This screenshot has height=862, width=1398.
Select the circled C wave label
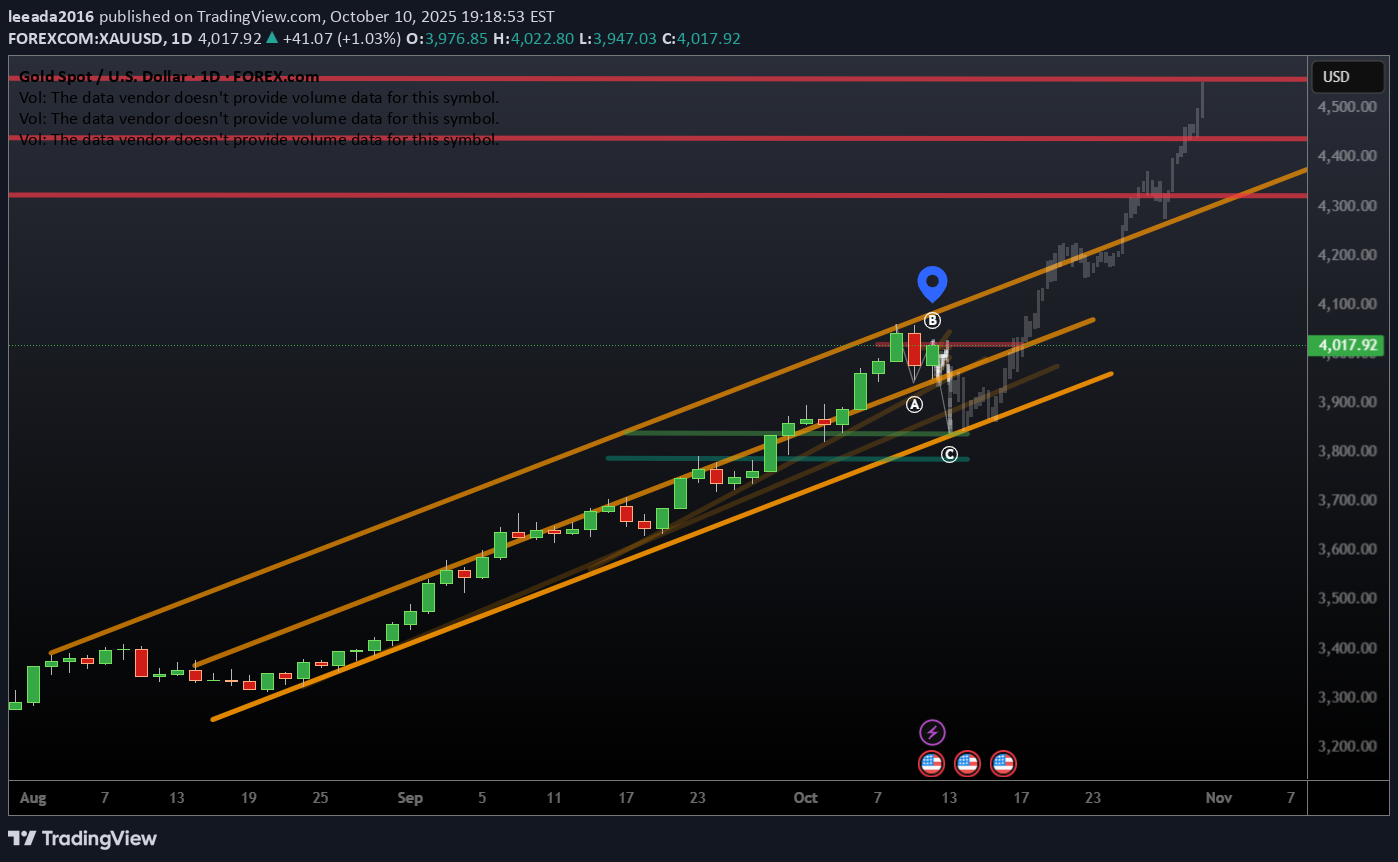click(x=949, y=455)
